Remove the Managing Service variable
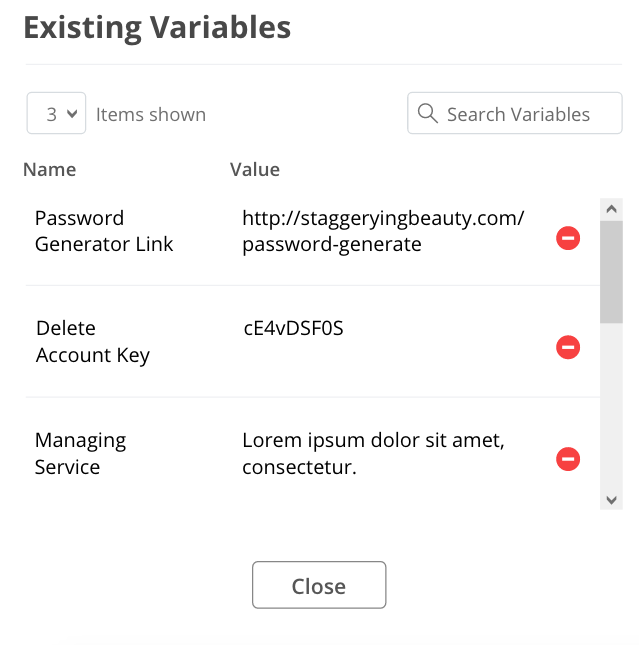Viewport: 639px width, 645px height. point(568,459)
